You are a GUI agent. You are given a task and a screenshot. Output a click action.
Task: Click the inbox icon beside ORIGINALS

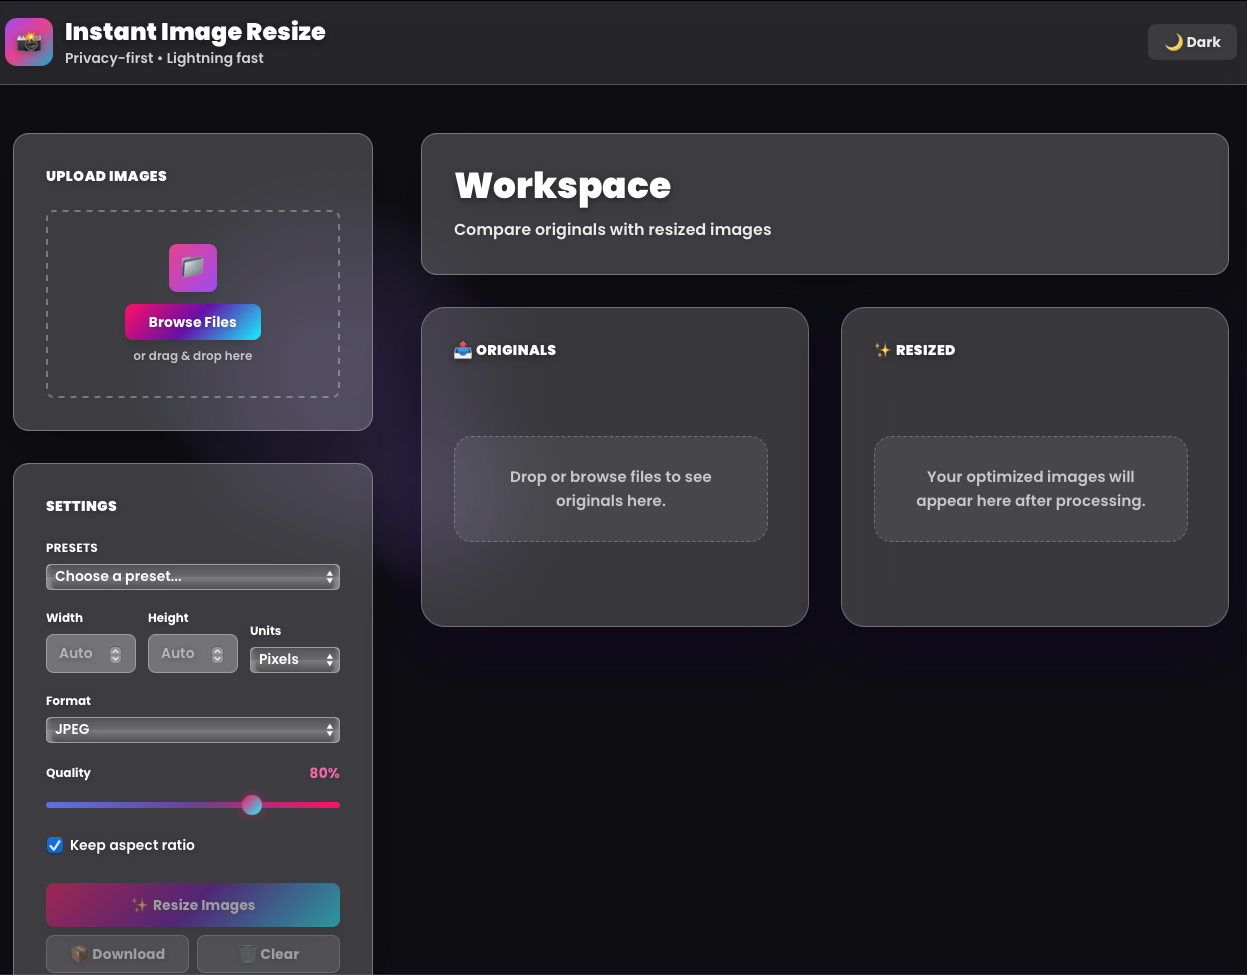click(463, 350)
